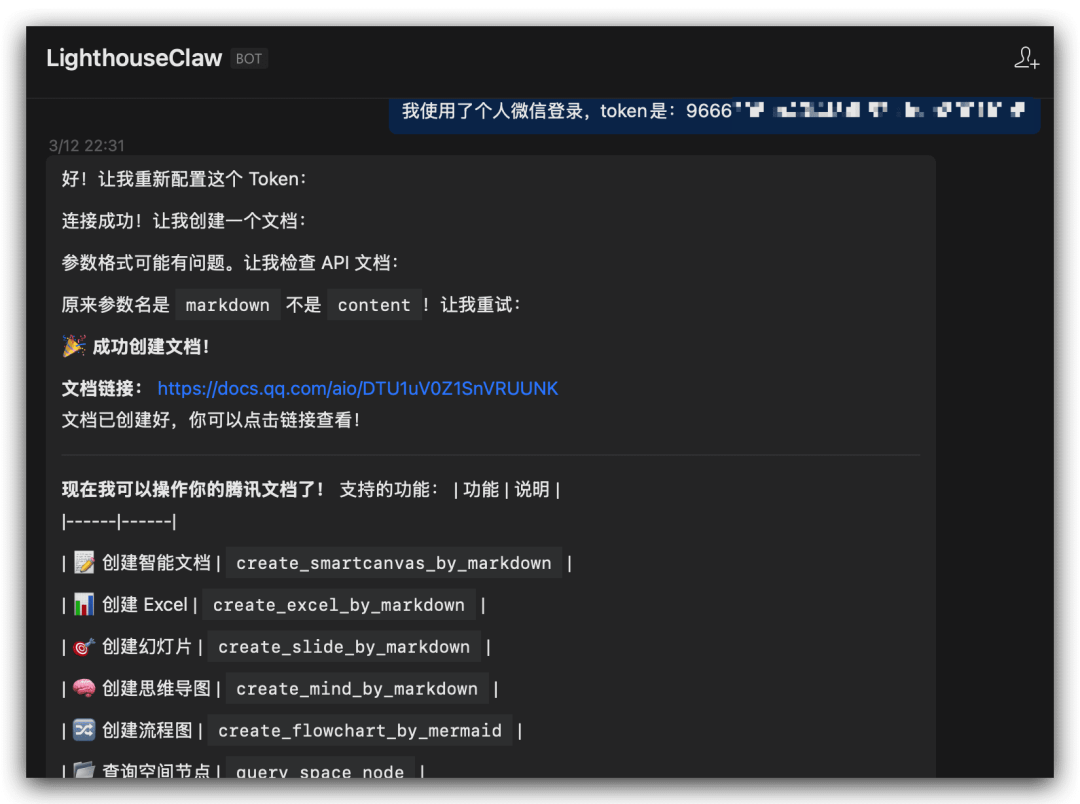Click the LighthouseClaw bot name
This screenshot has height=804, width=1080.
[x=133, y=58]
